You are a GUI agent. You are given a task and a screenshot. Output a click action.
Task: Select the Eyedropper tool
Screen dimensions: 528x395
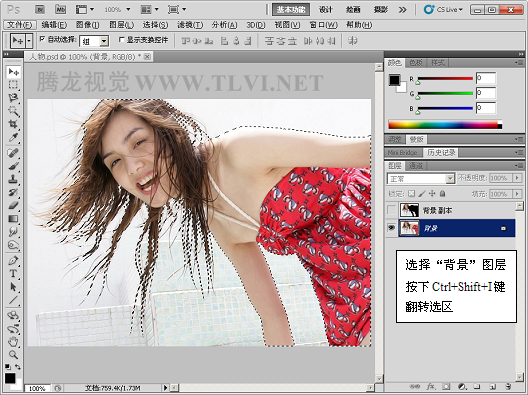13,137
